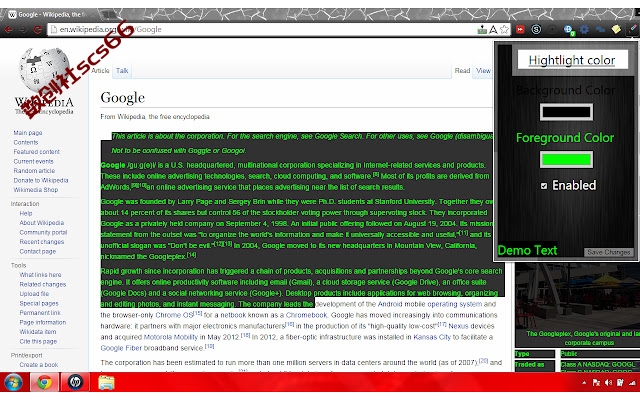Viewport: 640px width, 400px height.
Task: Open Permanent link sidebar item
Action: (40, 313)
